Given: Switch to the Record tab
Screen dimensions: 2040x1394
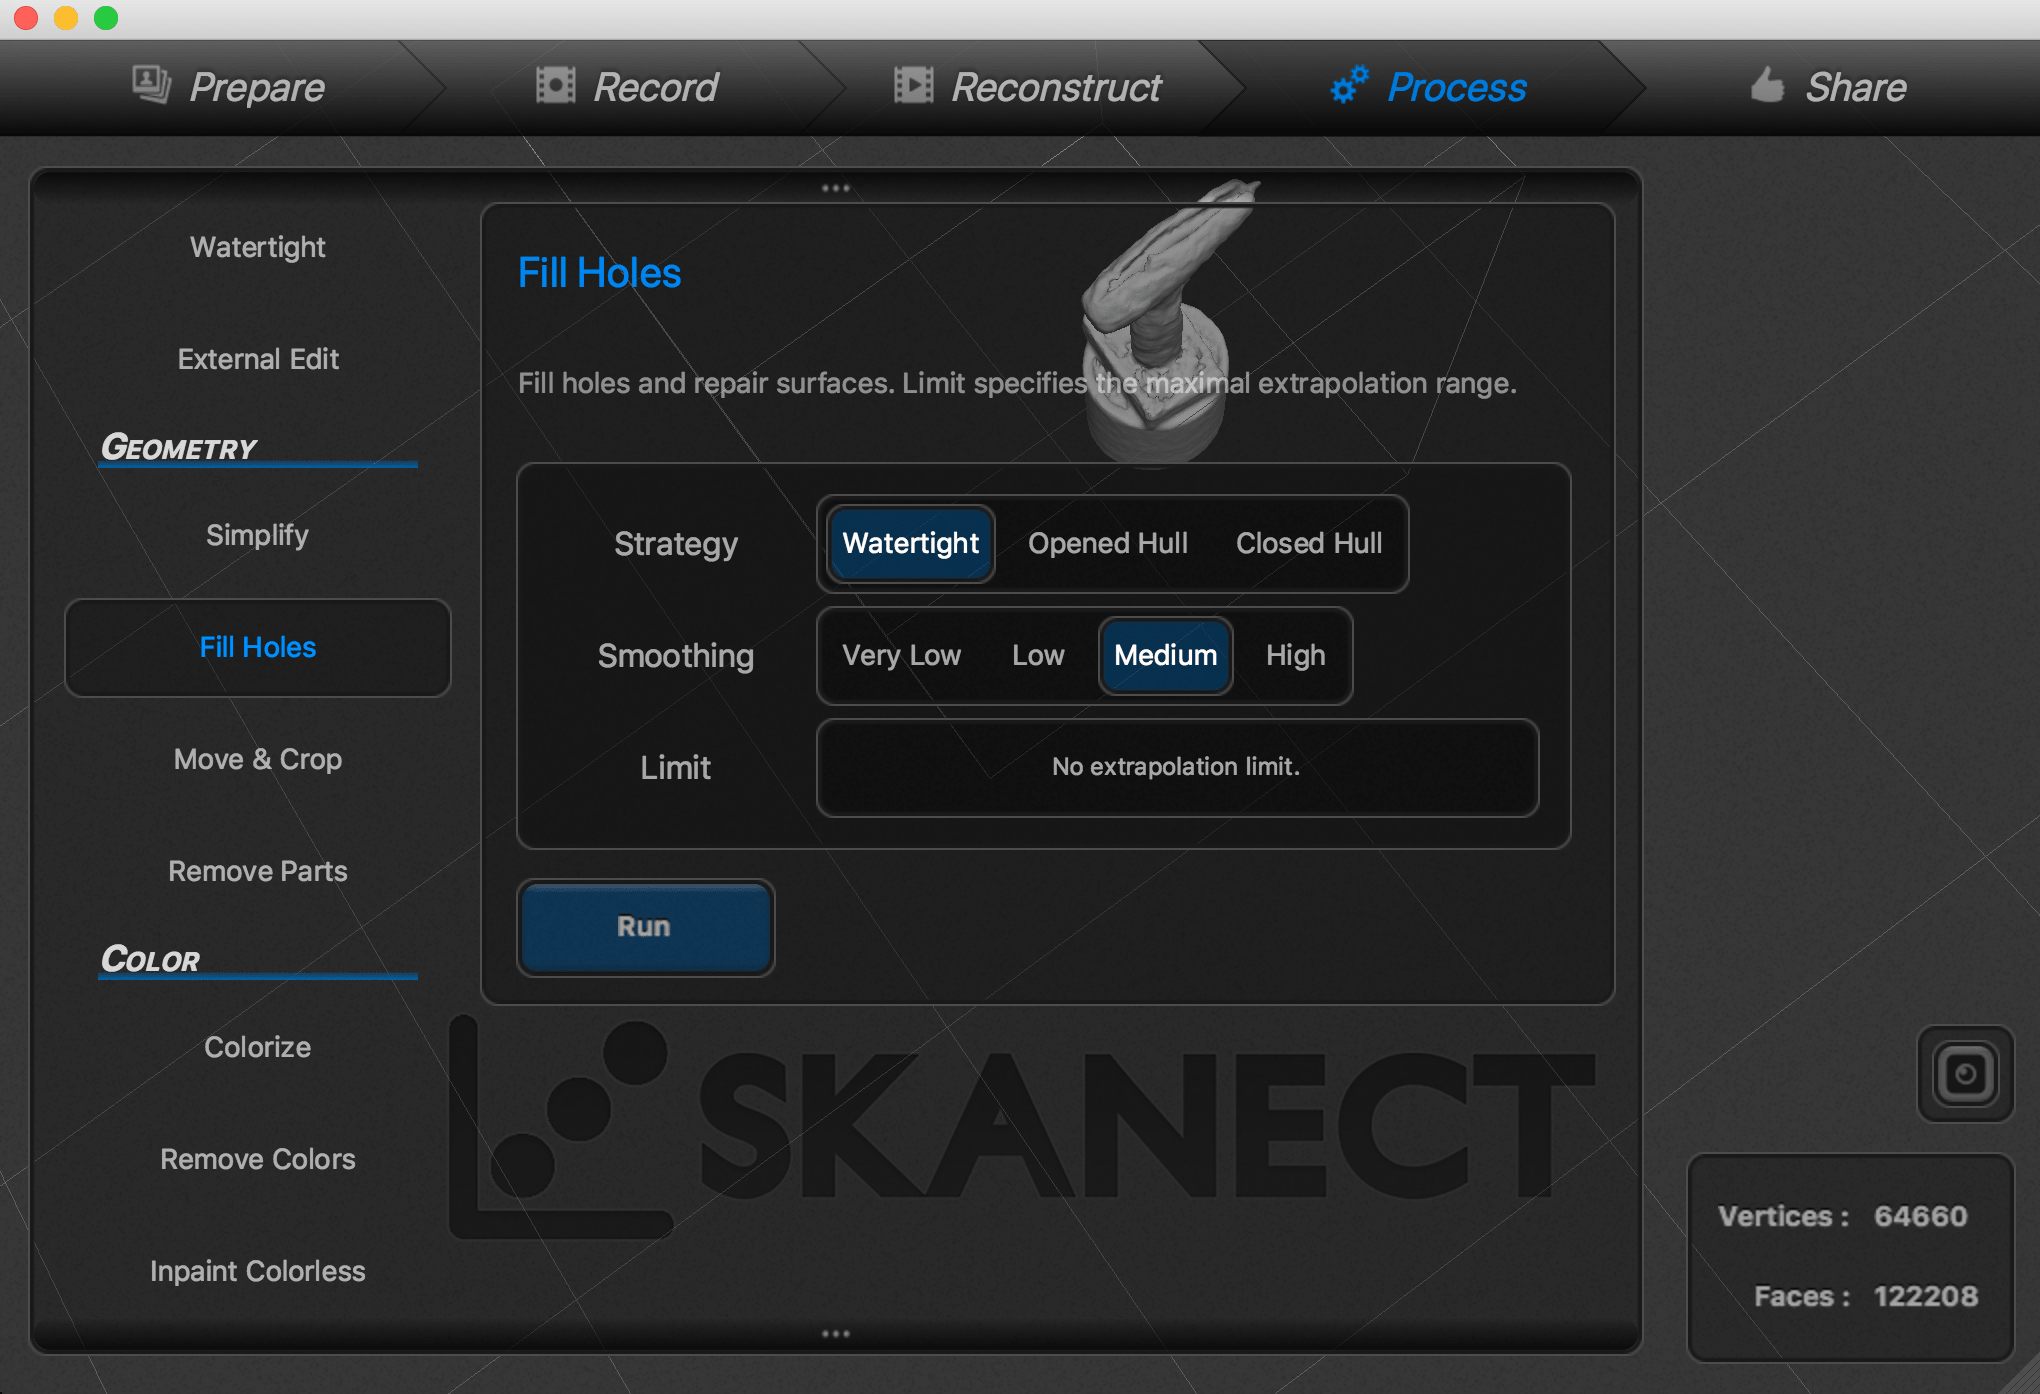Looking at the screenshot, I should pos(627,87).
